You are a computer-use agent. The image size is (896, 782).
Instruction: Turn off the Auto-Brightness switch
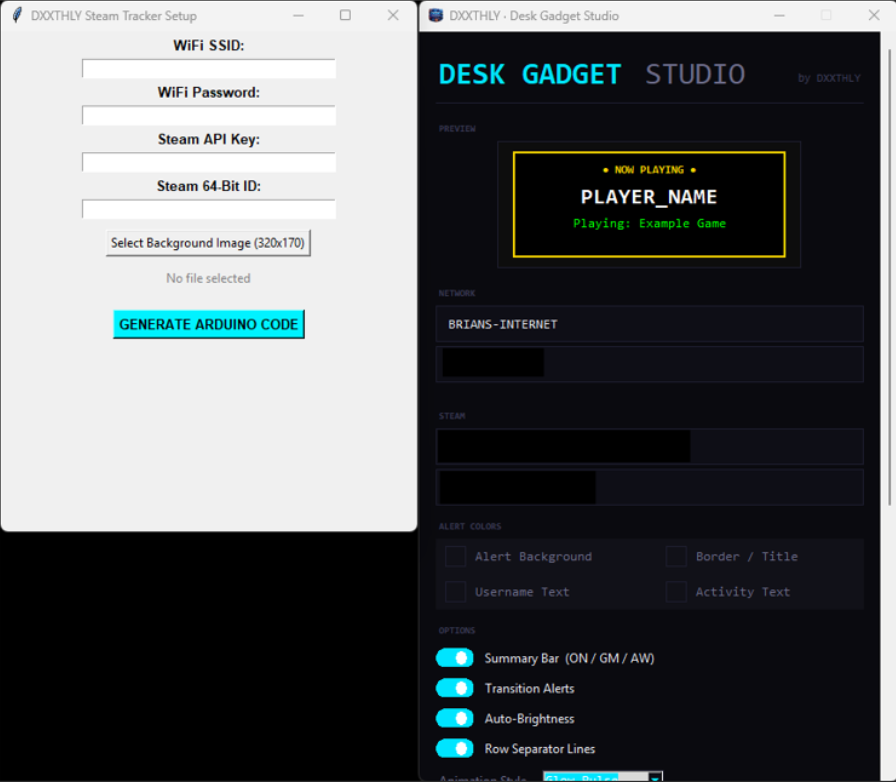point(455,719)
